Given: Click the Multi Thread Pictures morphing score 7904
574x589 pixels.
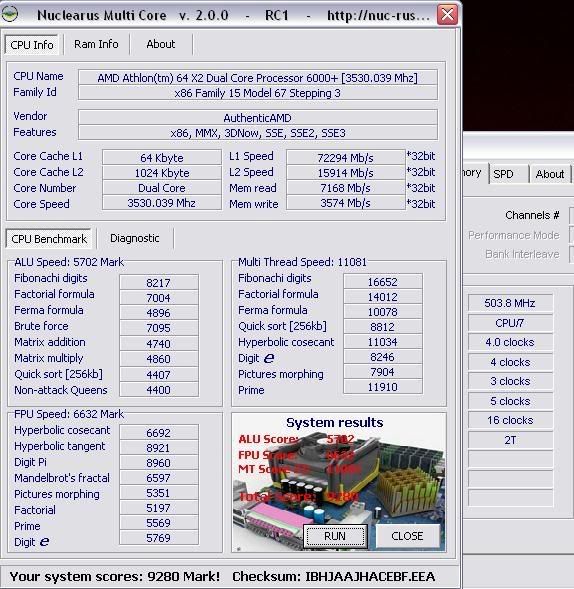Looking at the screenshot, I should pos(383,372).
